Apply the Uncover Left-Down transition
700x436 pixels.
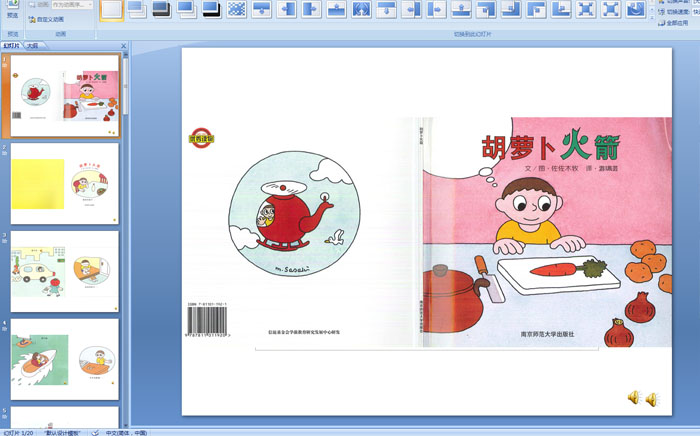(487, 9)
